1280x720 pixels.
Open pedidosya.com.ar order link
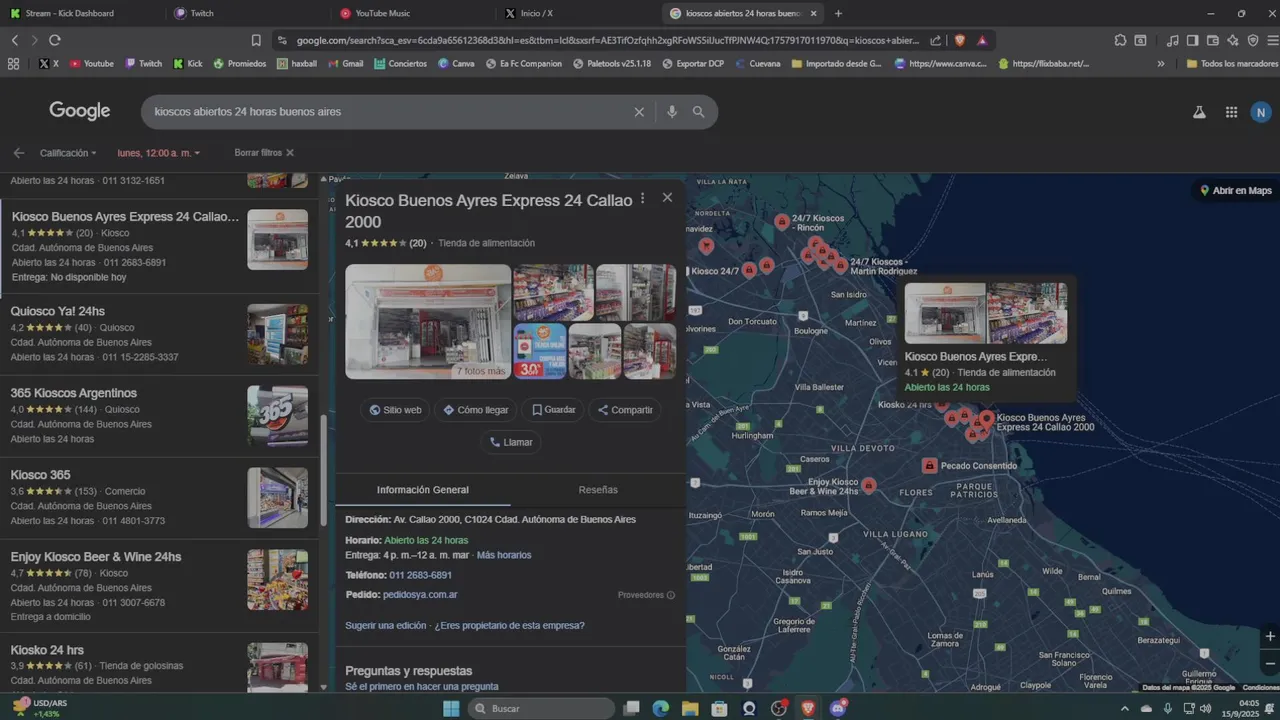[420, 595]
